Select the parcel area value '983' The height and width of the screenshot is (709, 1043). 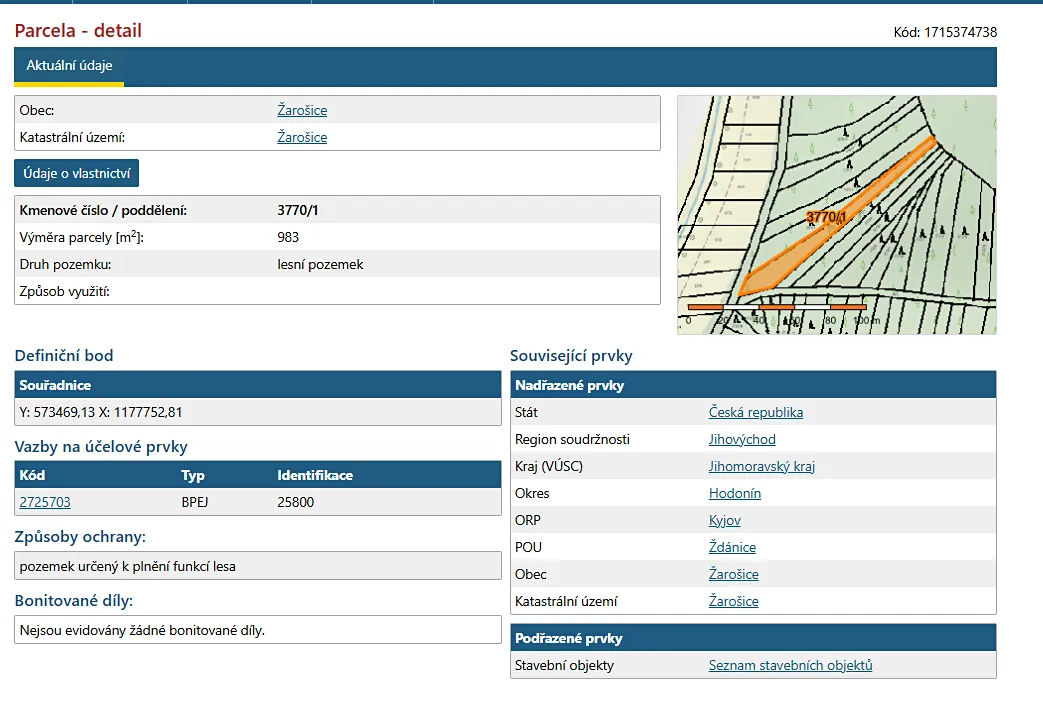[288, 237]
